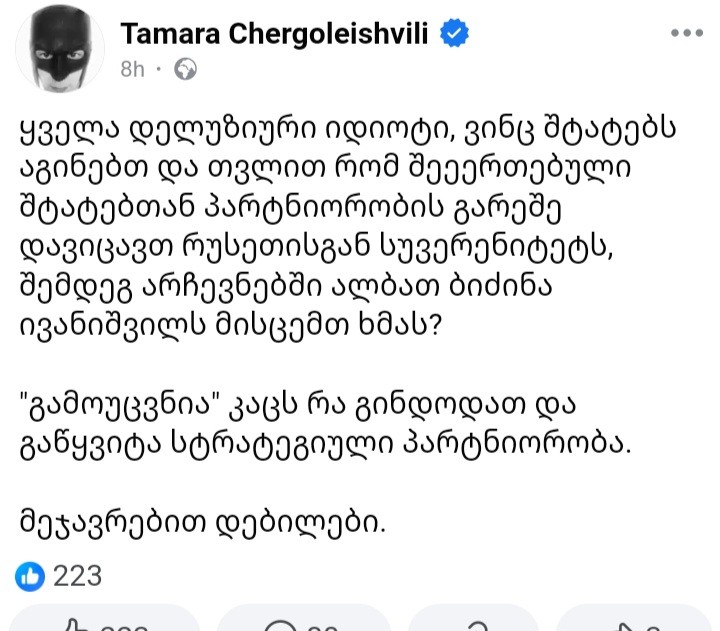The width and height of the screenshot is (720, 631).
Task: Open the three-dot post options menu
Action: (x=687, y=33)
